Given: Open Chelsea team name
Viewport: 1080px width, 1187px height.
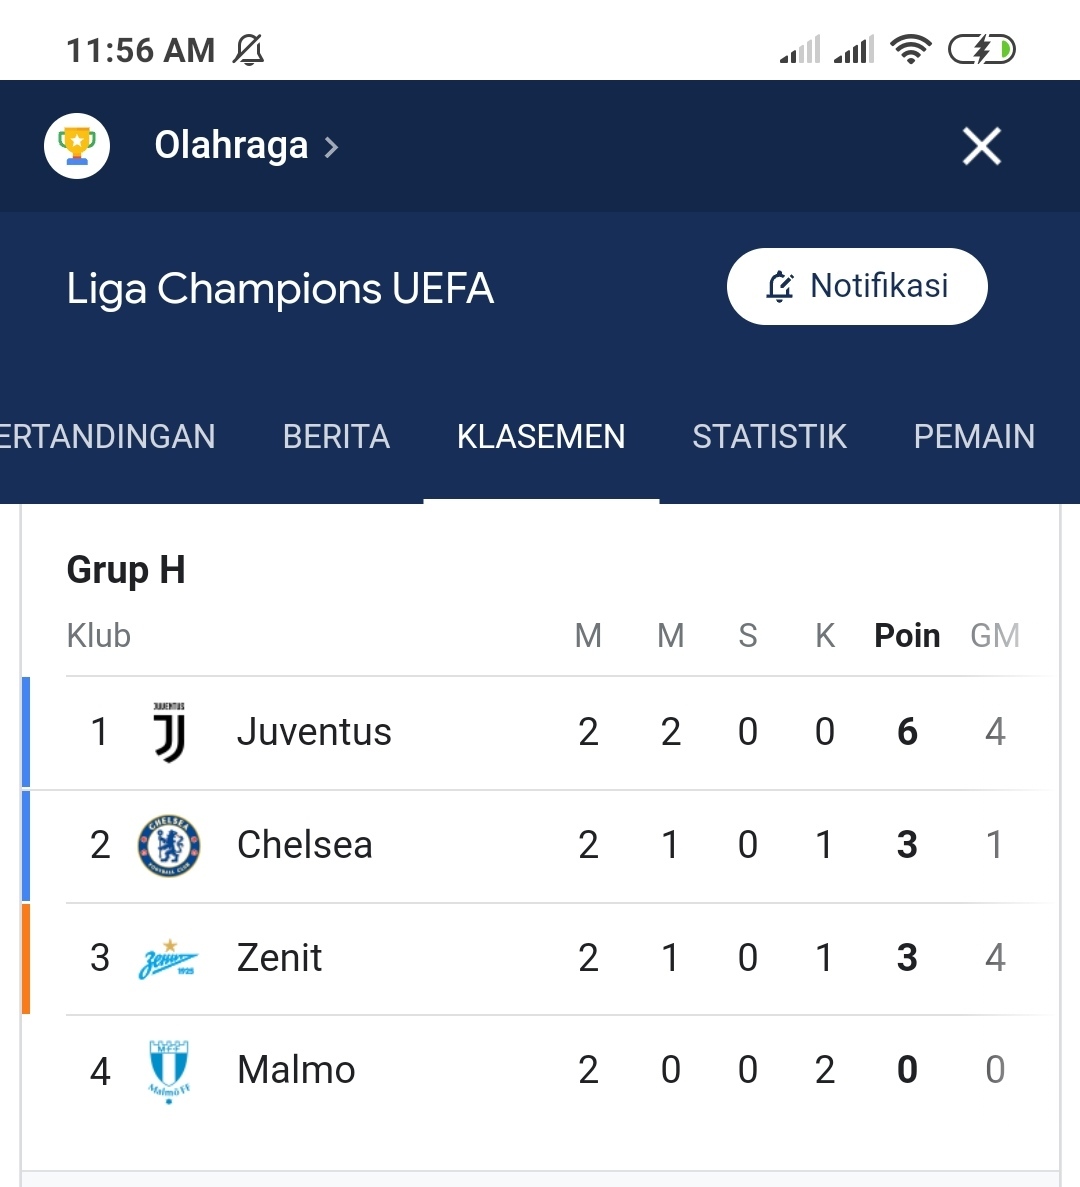Looking at the screenshot, I should point(304,845).
